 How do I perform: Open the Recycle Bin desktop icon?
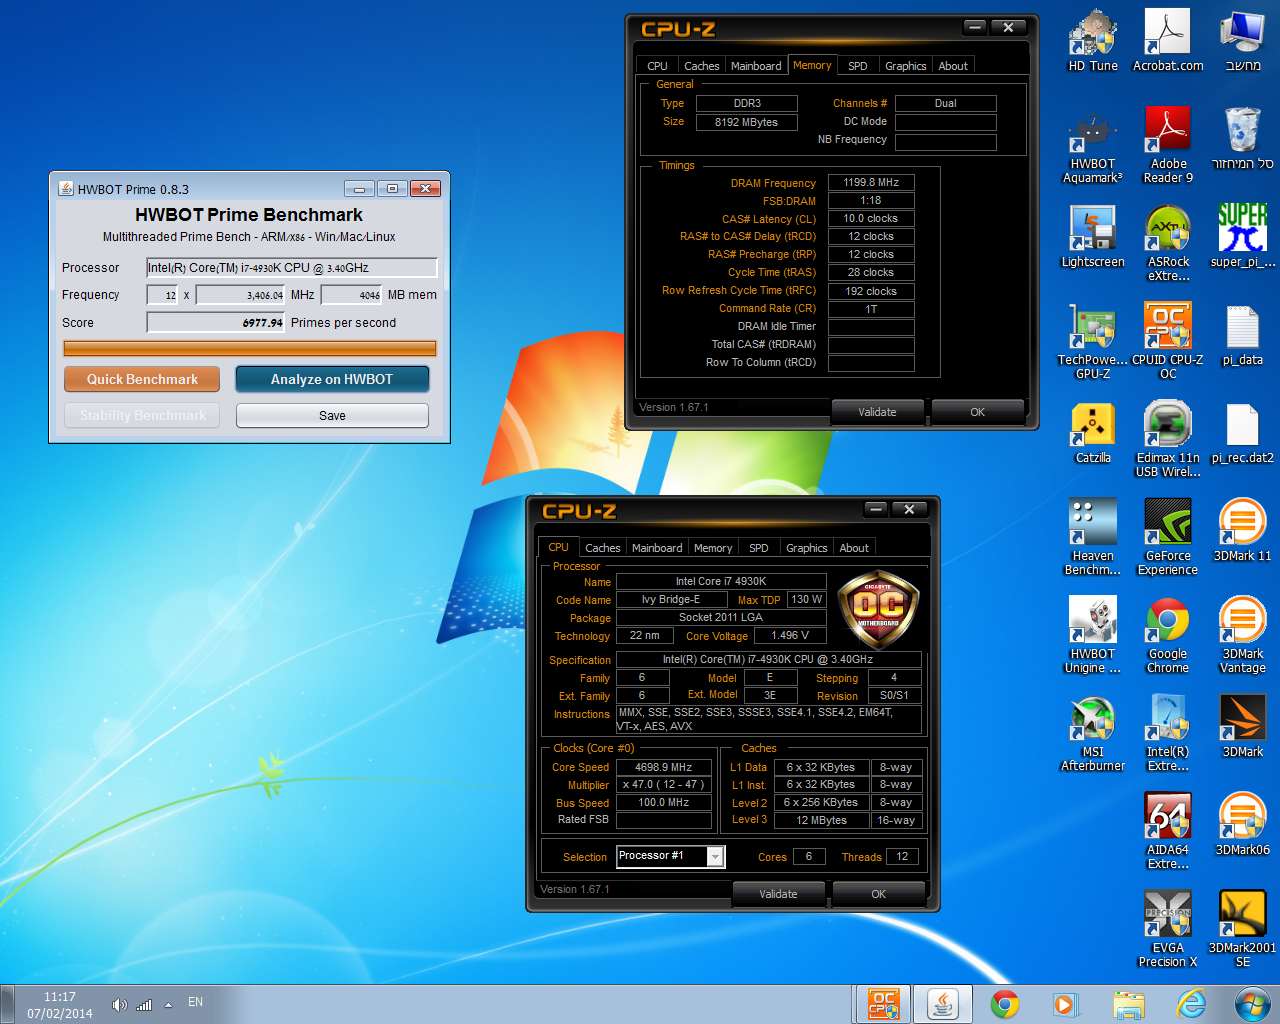click(x=1243, y=138)
